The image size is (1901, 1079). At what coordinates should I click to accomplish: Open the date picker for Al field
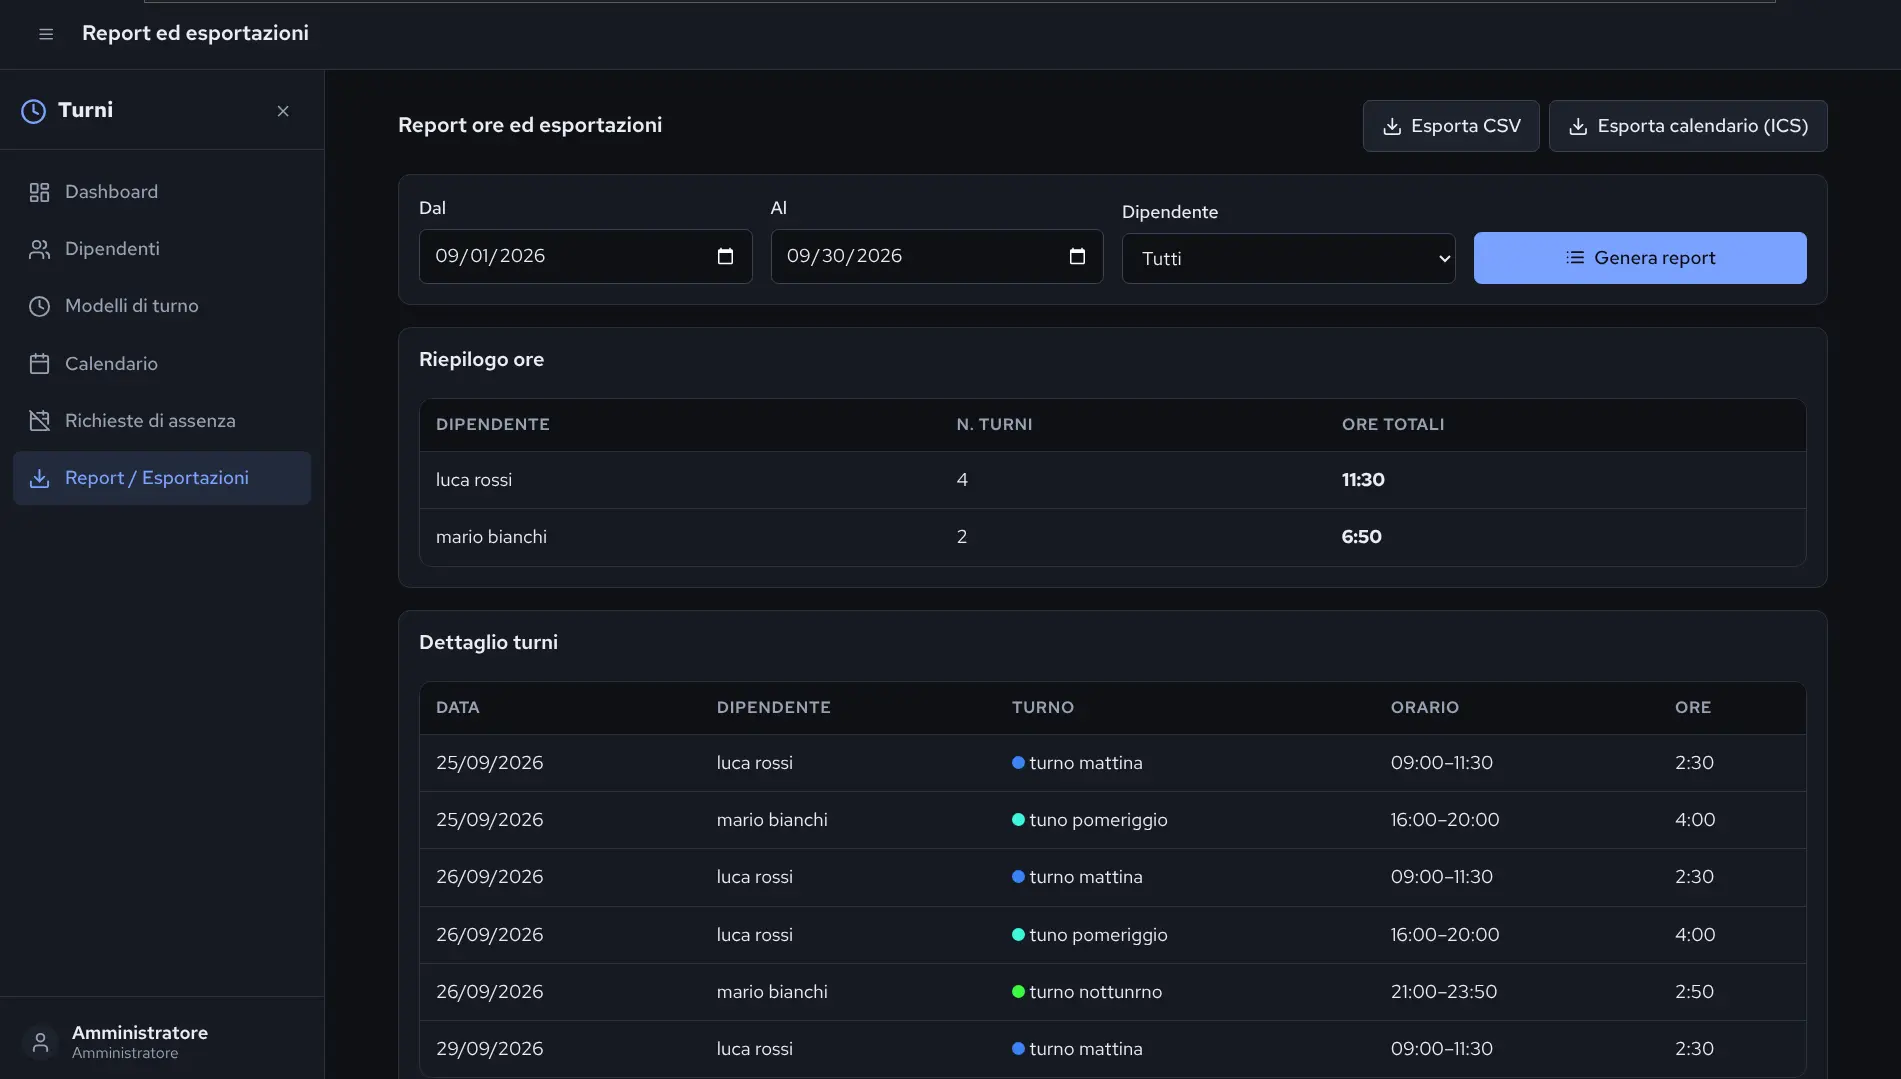pyautogui.click(x=1077, y=256)
